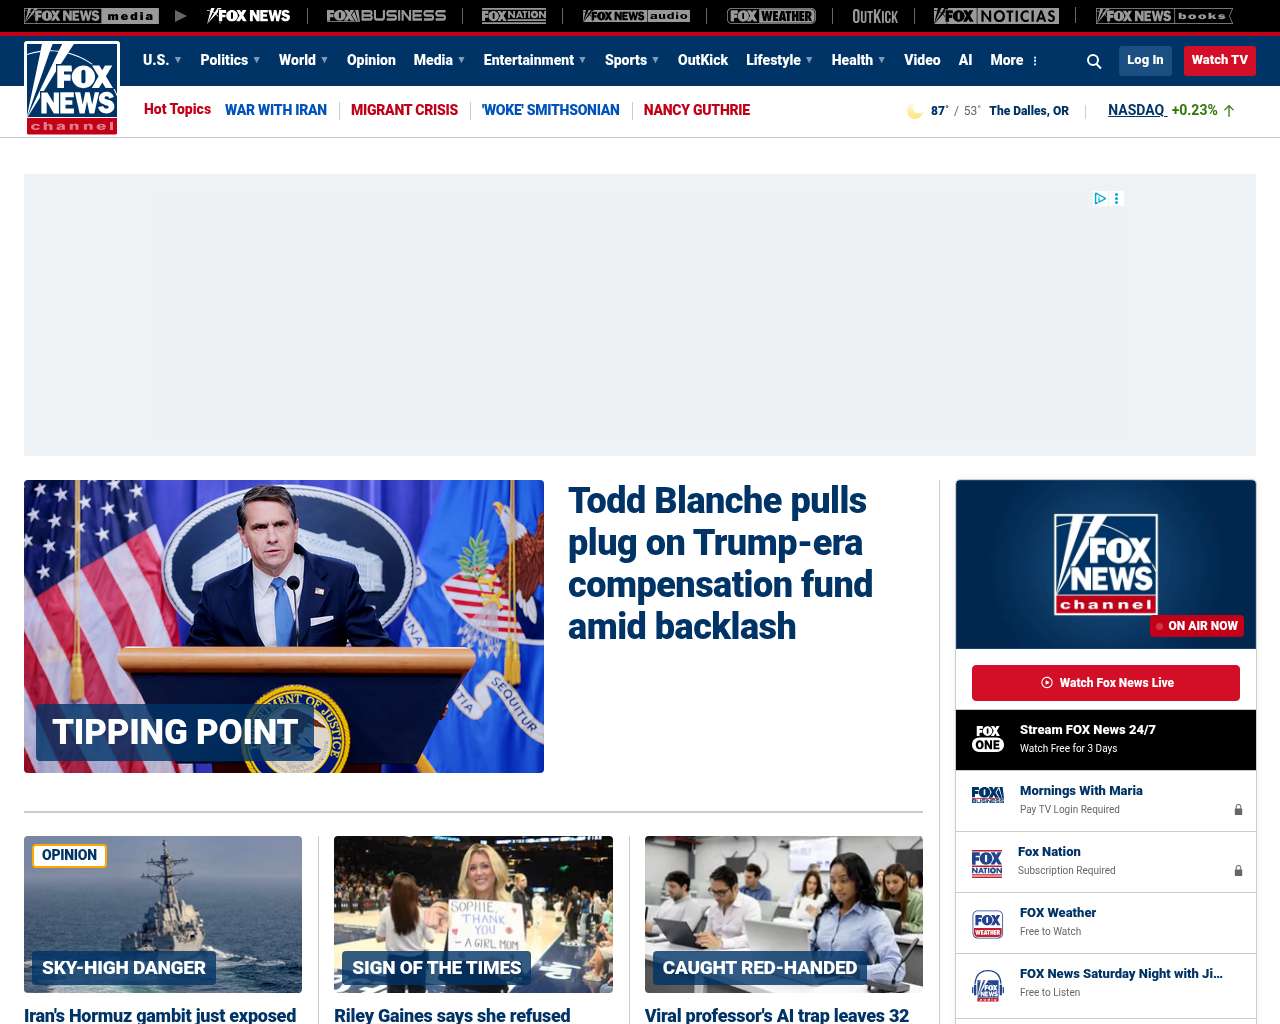The height and width of the screenshot is (1024, 1280).
Task: Open SIGN OF THE TIMES thumbnail
Action: [x=473, y=914]
